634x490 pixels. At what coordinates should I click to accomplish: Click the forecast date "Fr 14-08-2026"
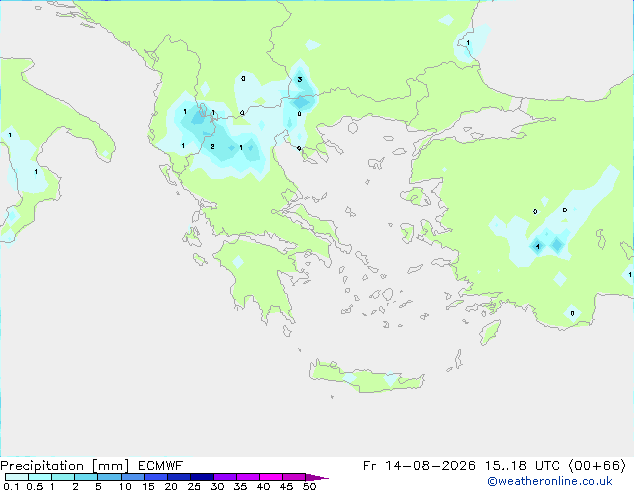pyautogui.click(x=419, y=466)
